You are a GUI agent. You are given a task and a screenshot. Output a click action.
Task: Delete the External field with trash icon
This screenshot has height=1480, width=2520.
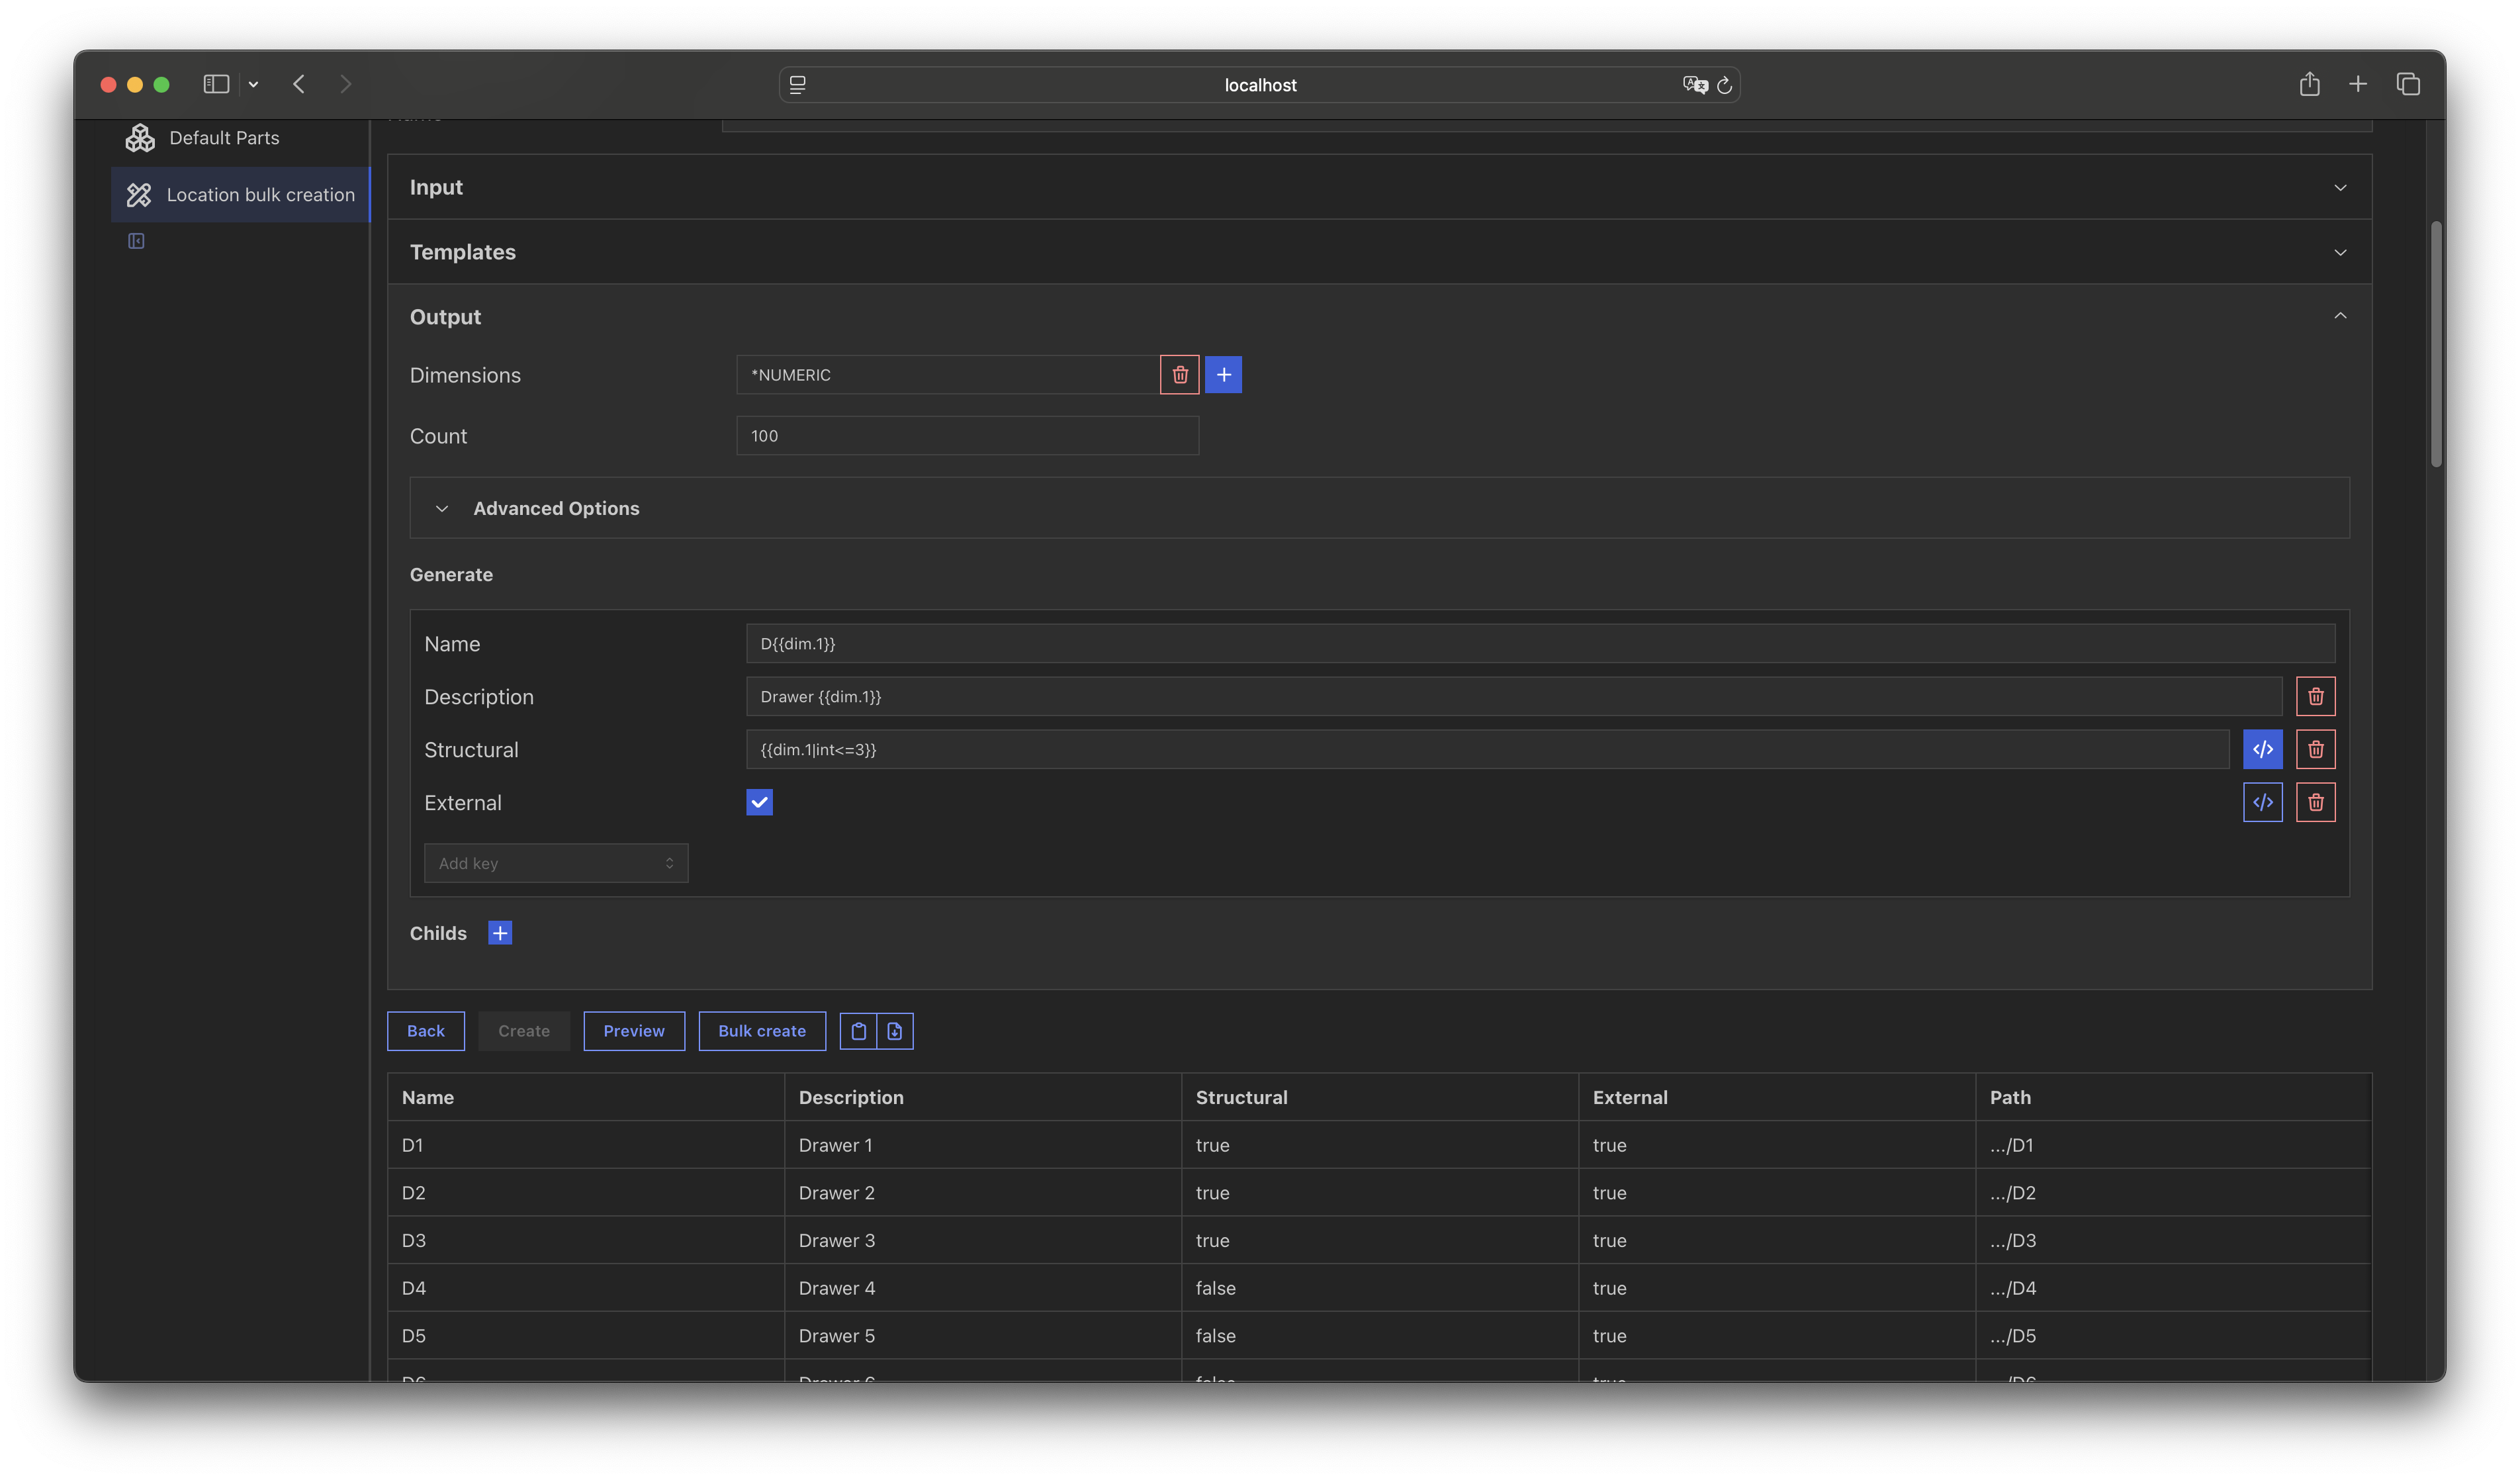tap(2315, 803)
